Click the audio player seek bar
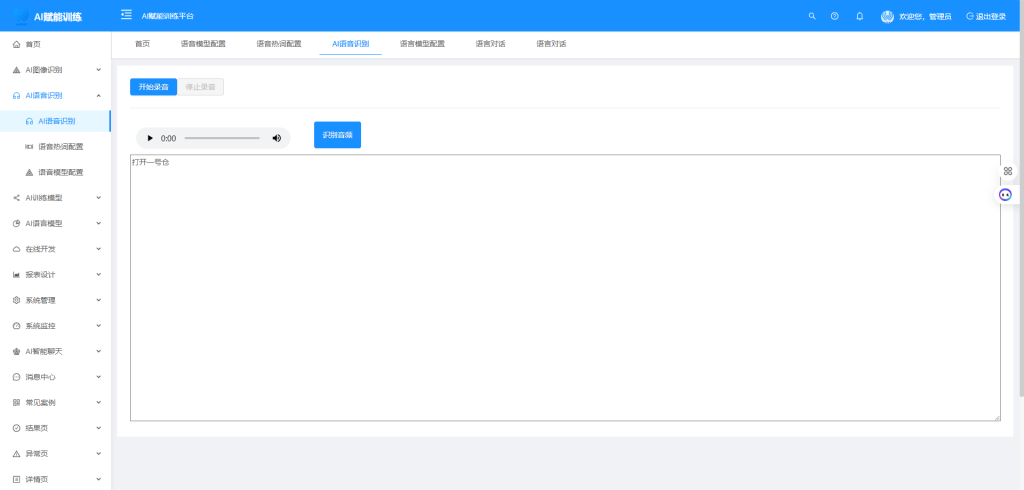Viewport: 1024px width, 490px height. (222, 138)
